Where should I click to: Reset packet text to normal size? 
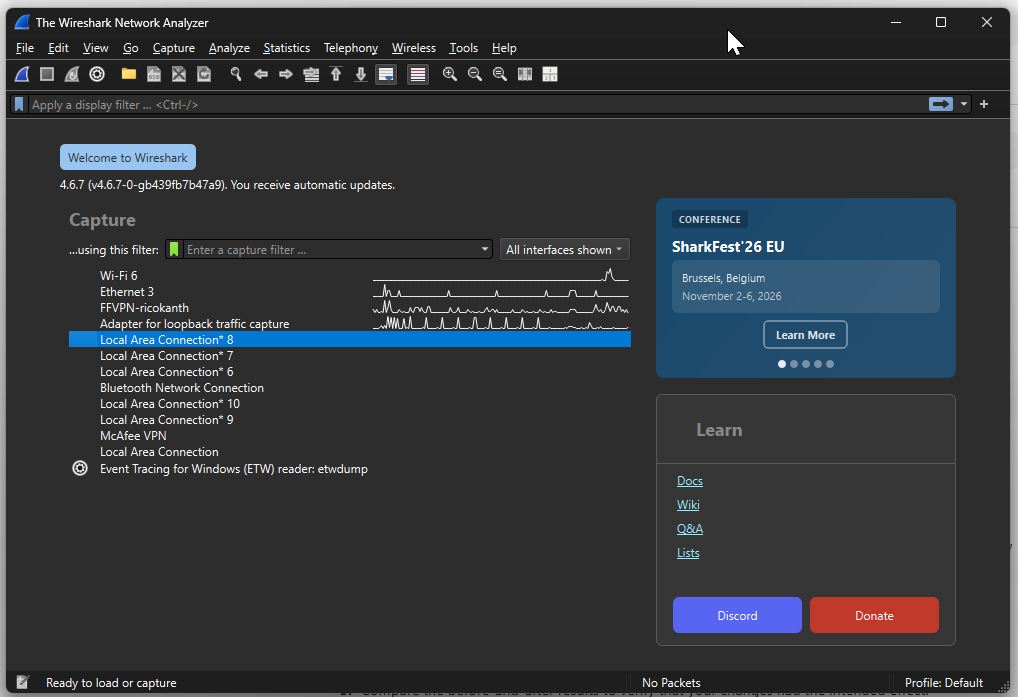point(499,74)
